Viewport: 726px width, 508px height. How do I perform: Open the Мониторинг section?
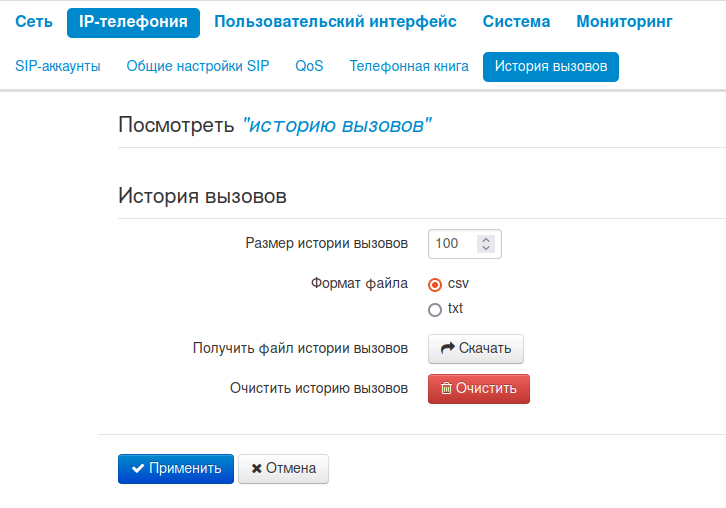tap(624, 21)
